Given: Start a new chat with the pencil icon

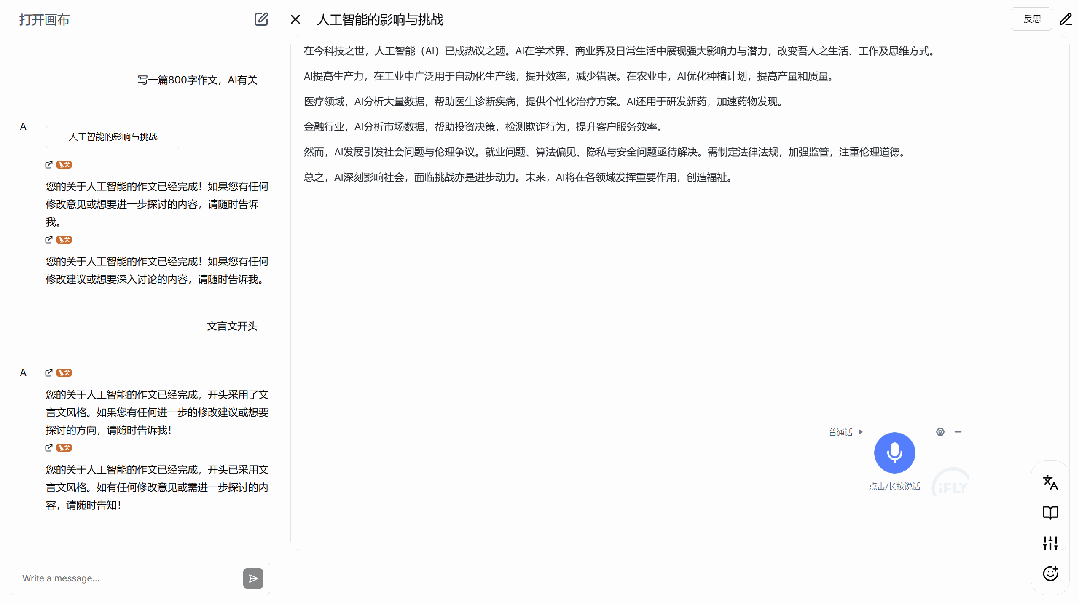Looking at the screenshot, I should (x=261, y=19).
